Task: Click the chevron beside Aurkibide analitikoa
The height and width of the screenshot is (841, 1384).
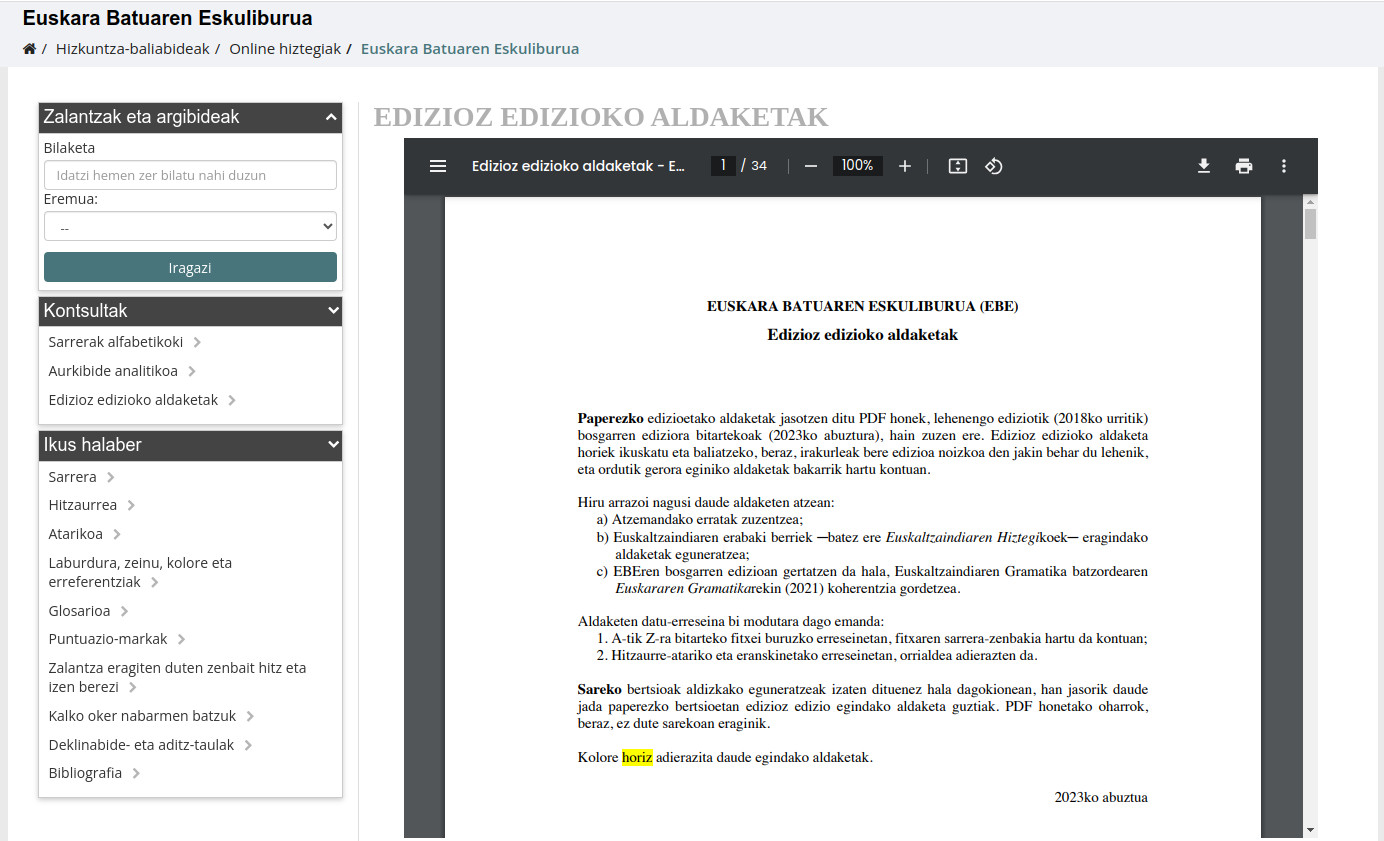Action: (x=192, y=372)
